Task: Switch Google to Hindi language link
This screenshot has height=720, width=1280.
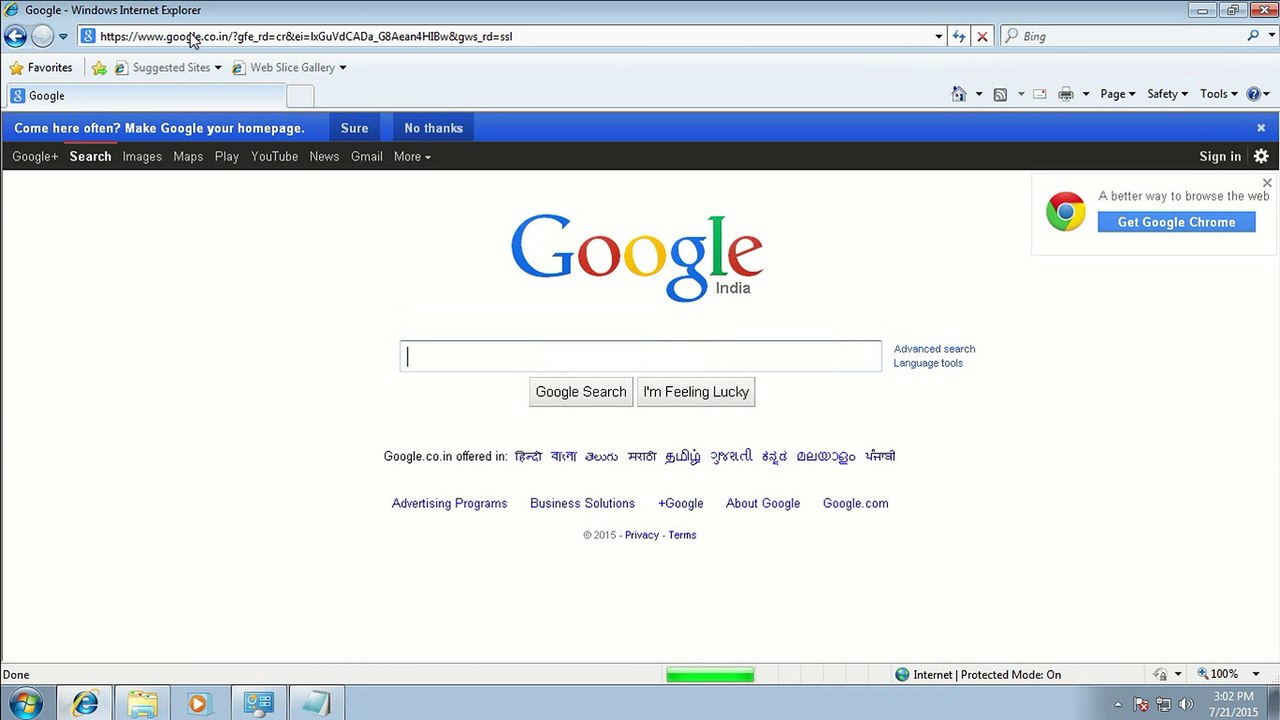Action: [x=528, y=456]
